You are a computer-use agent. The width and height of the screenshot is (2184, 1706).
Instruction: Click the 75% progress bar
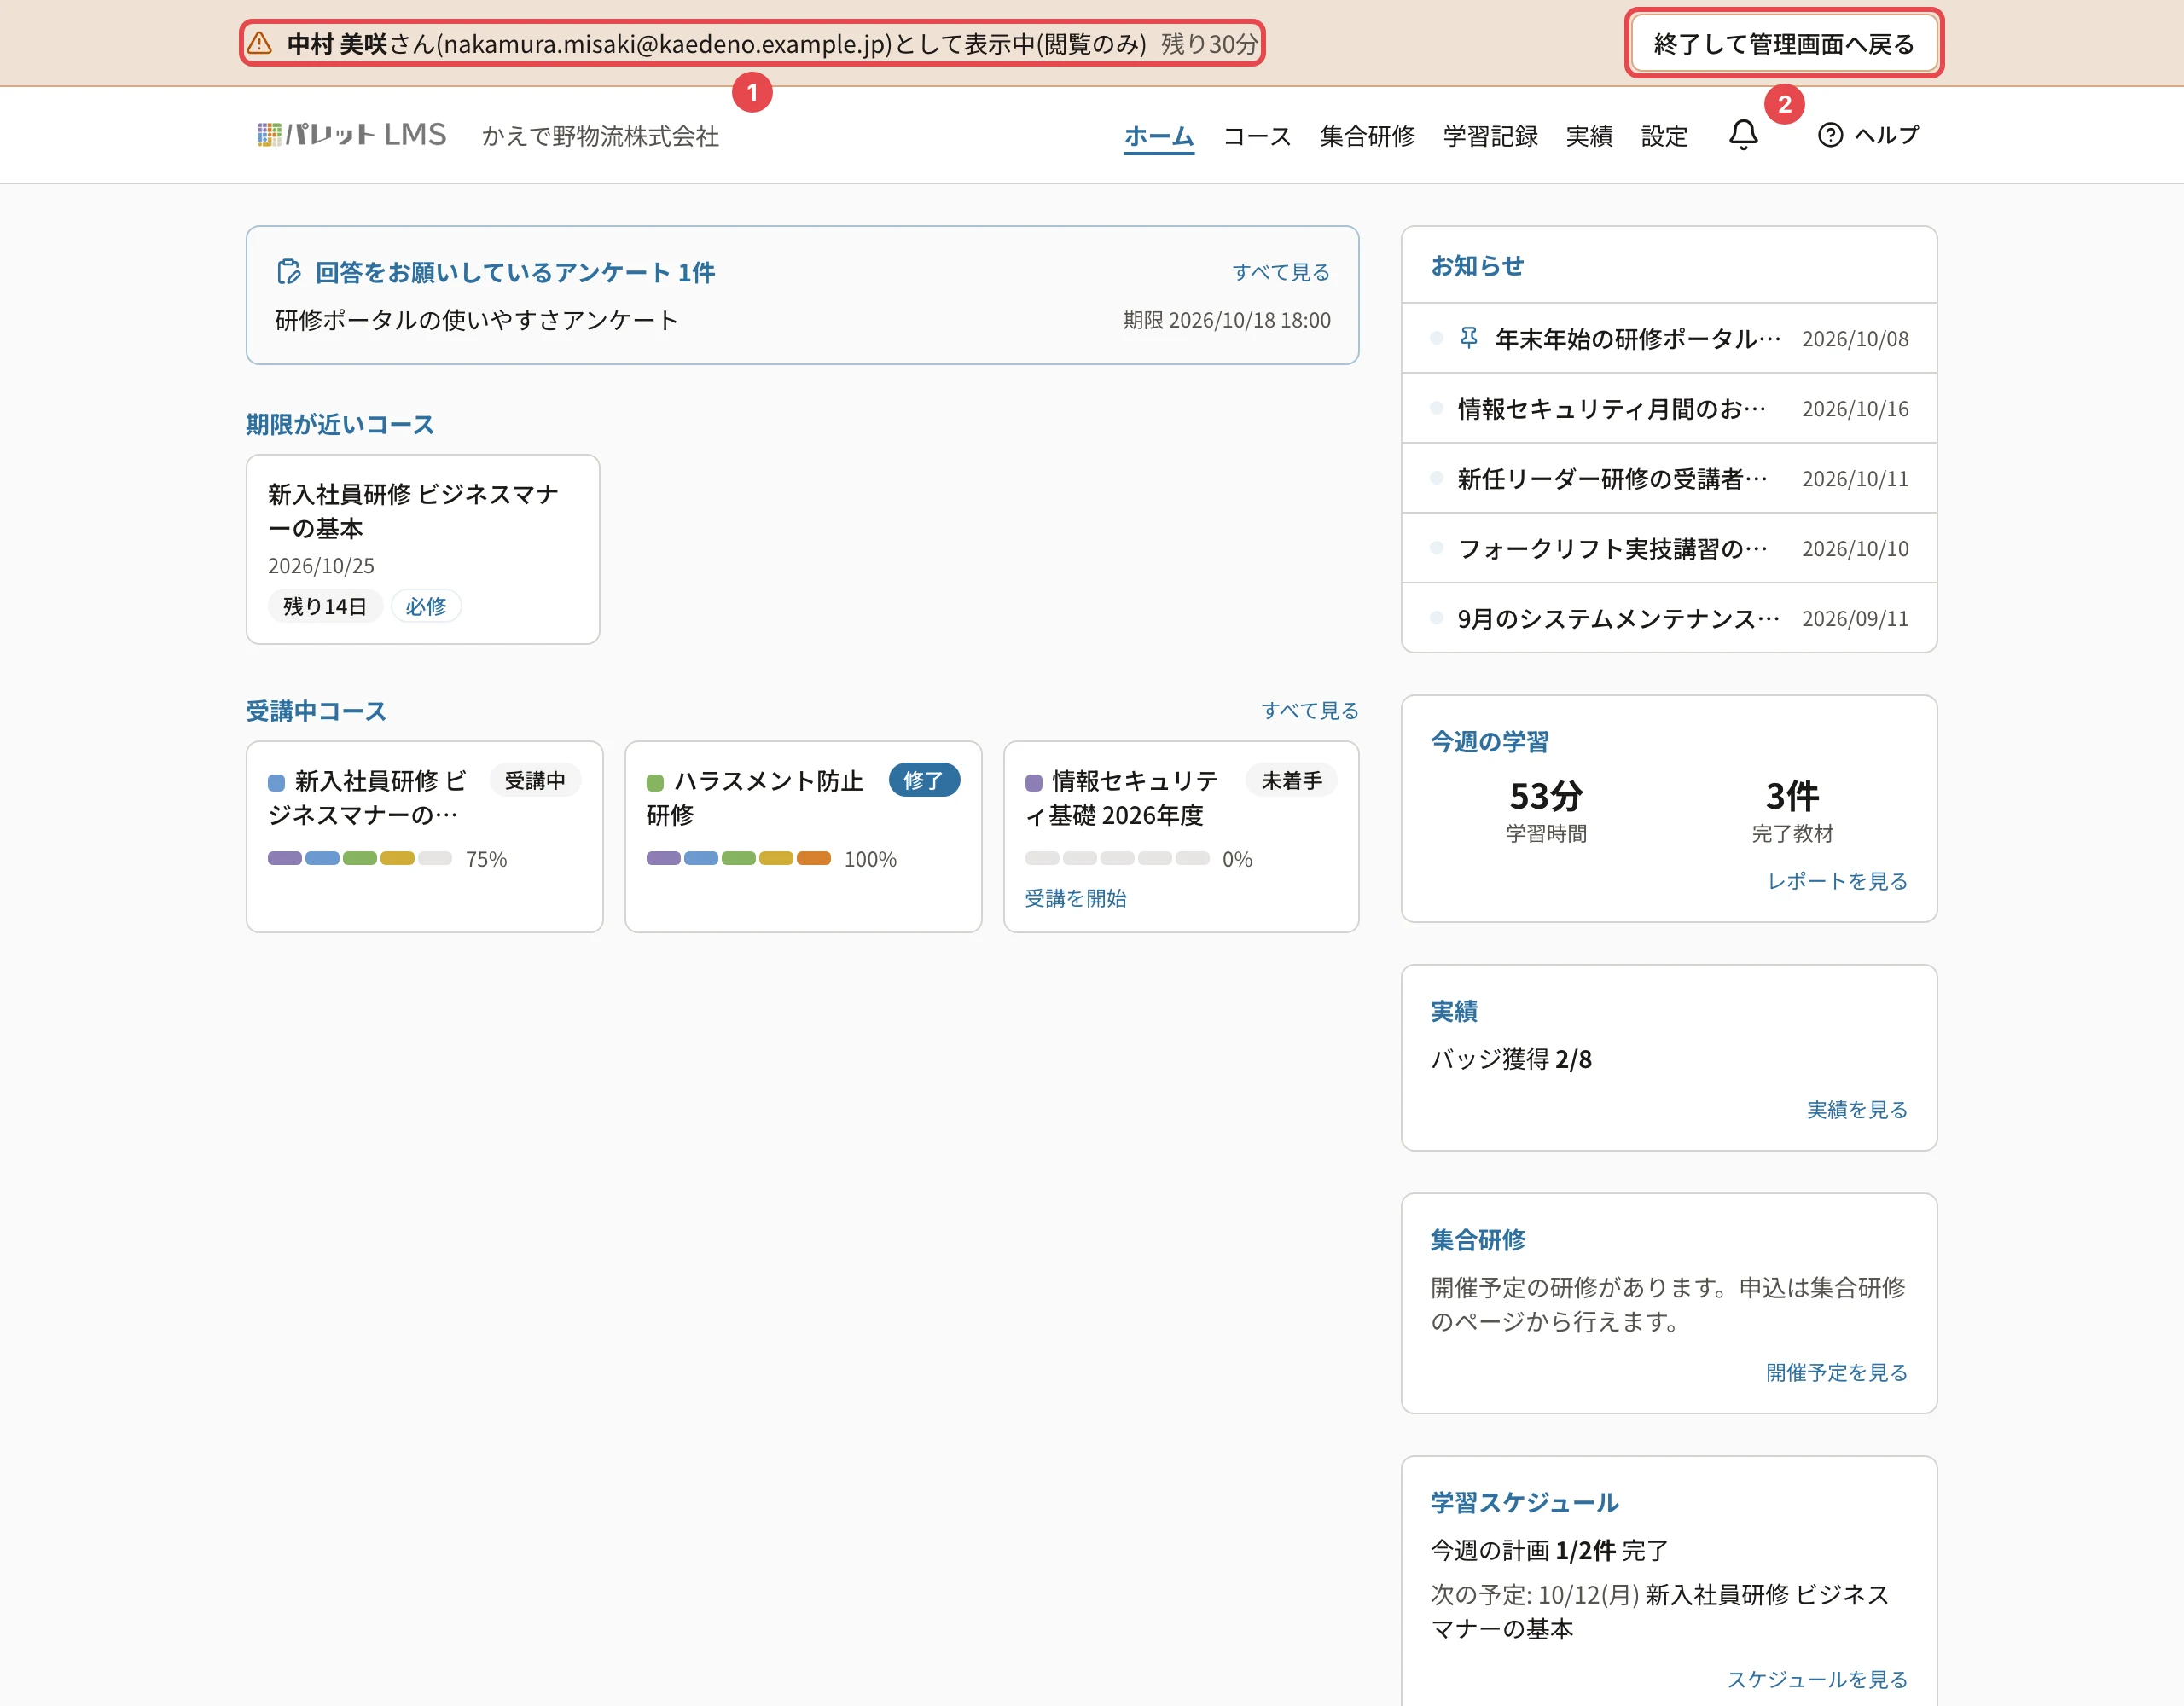[x=360, y=858]
